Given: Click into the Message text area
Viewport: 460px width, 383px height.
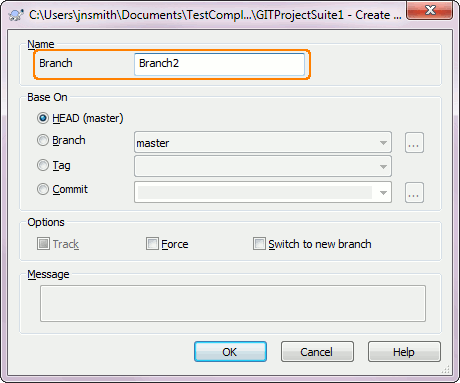Looking at the screenshot, I should point(233,303).
